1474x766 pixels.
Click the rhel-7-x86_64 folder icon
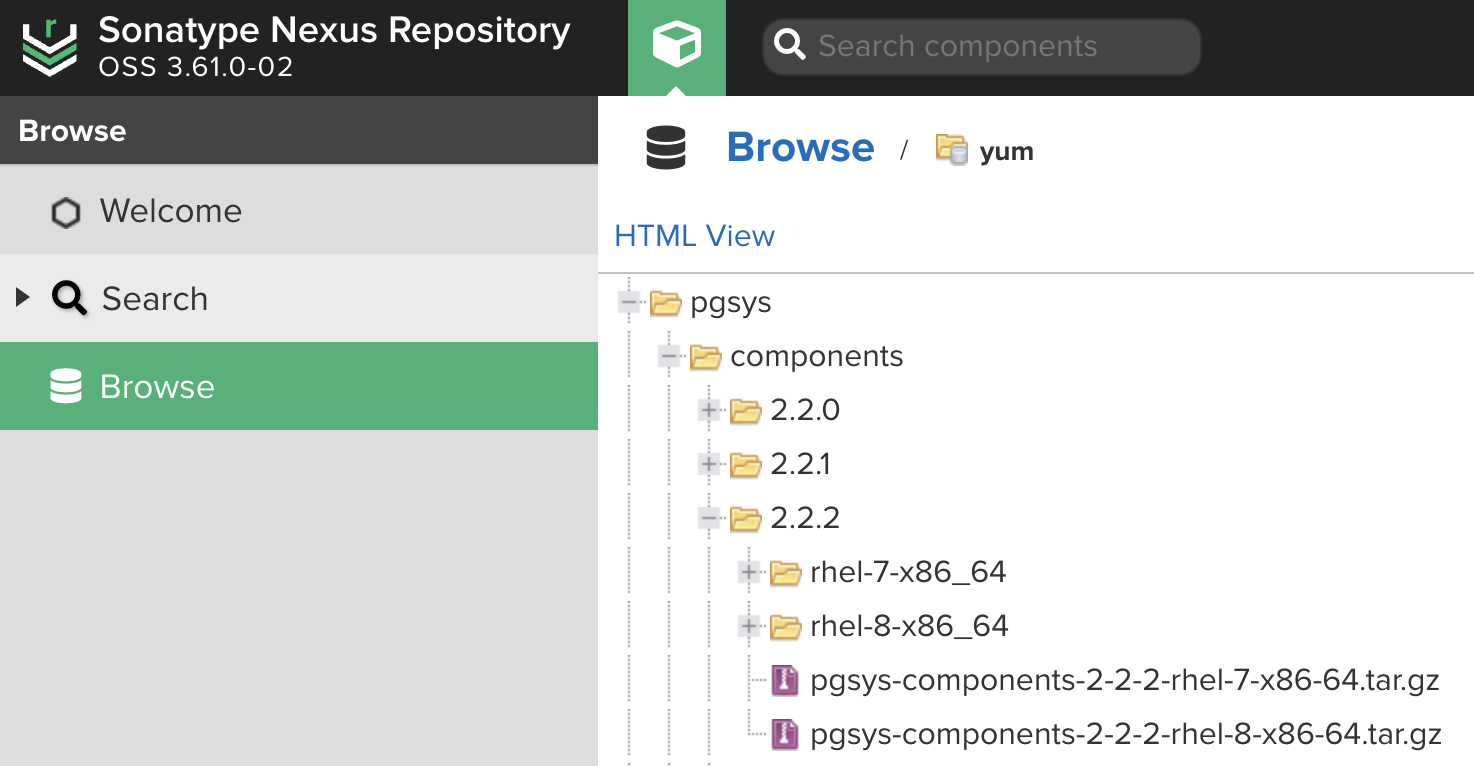coord(785,573)
